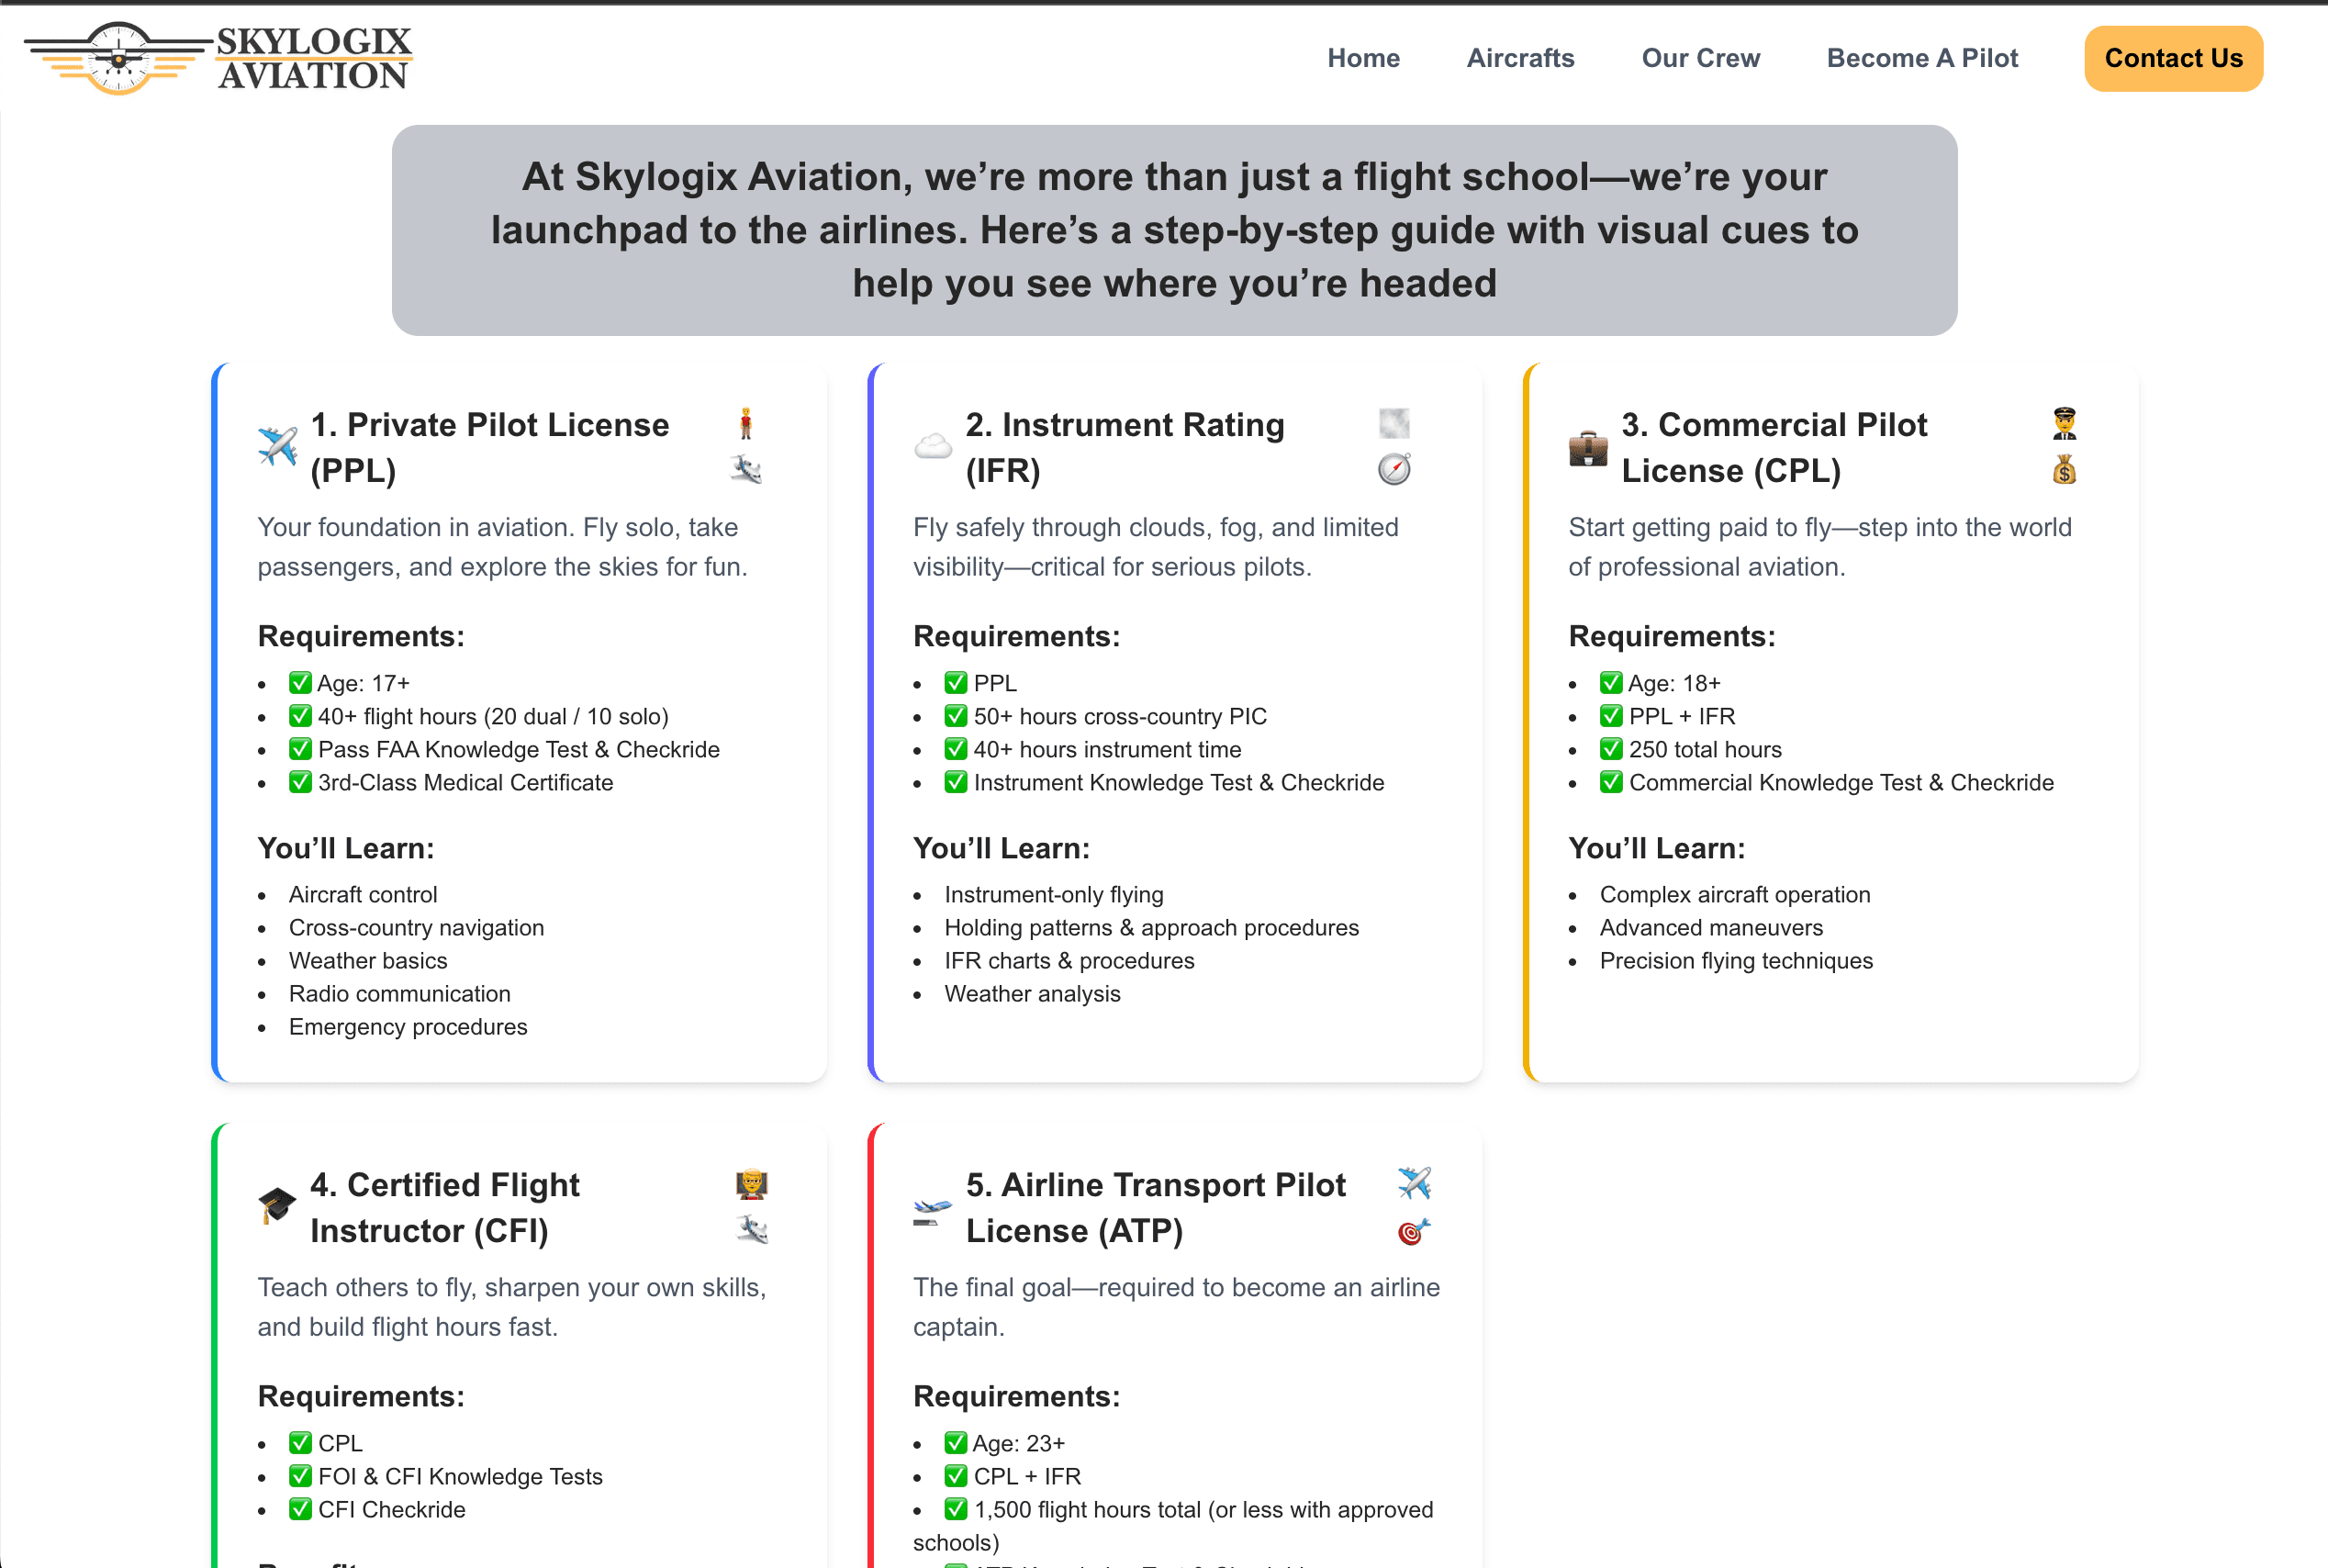Viewport: 2328px width, 1568px height.
Task: Click the departing airplane icon beside Airline Transport Pilot
Action: (932, 1210)
